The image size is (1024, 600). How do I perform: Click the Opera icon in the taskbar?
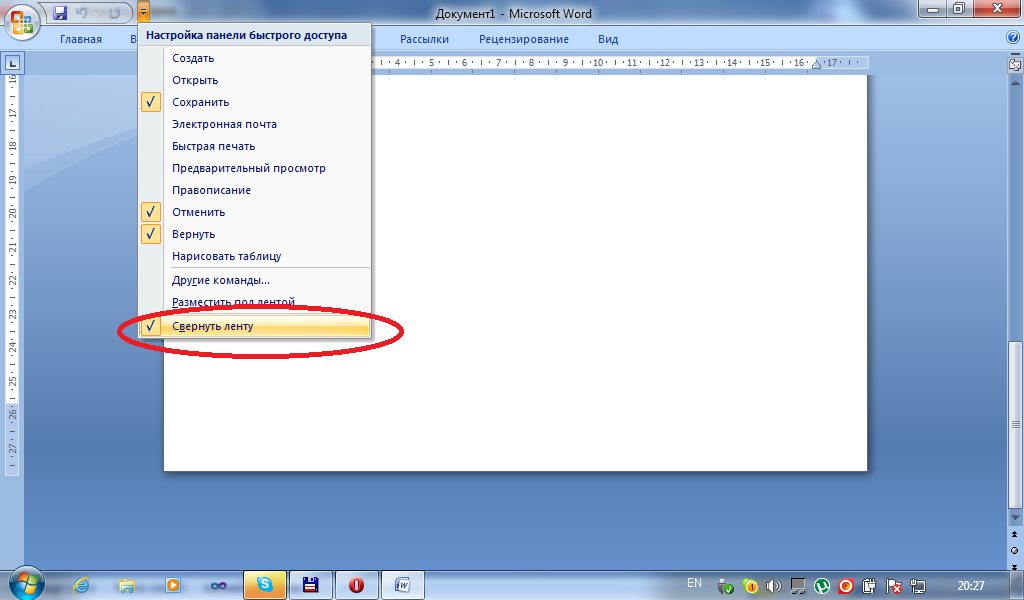(x=357, y=584)
